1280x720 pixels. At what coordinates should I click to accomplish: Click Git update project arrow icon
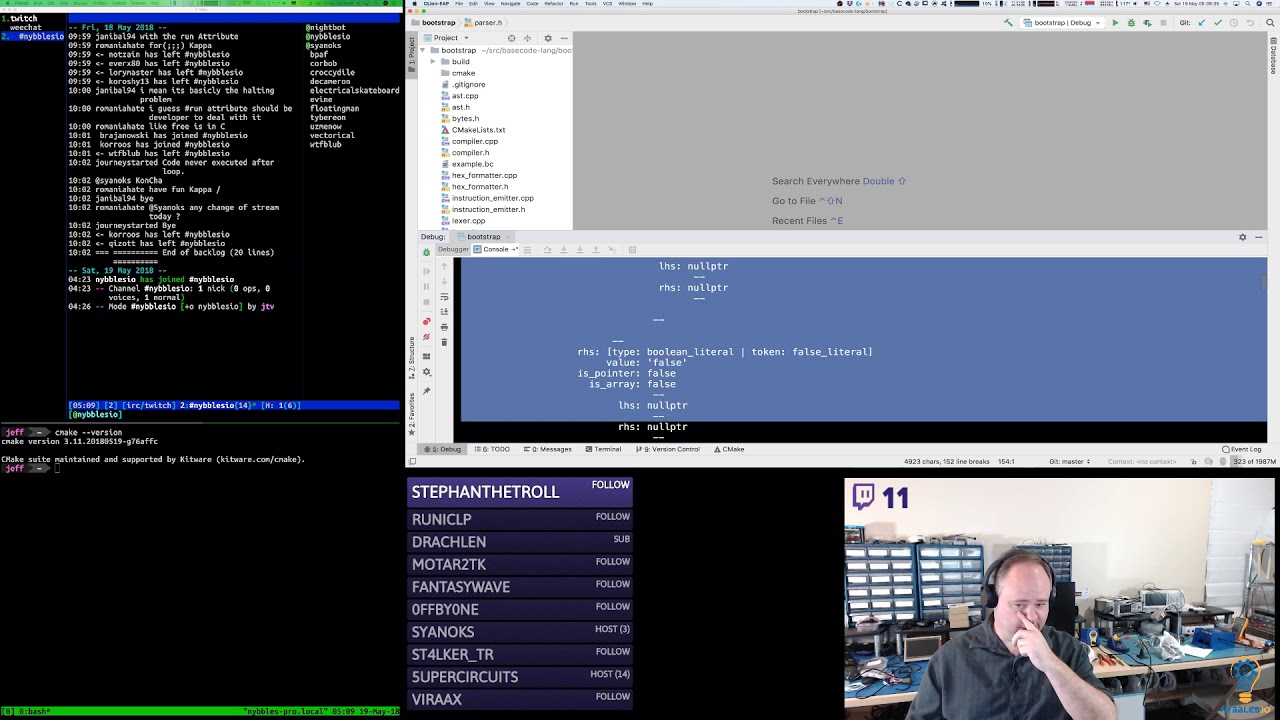coord(1201,23)
